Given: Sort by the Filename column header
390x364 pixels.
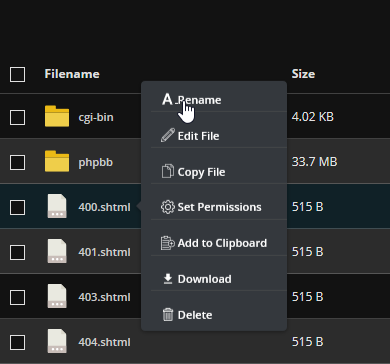Looking at the screenshot, I should [x=72, y=74].
